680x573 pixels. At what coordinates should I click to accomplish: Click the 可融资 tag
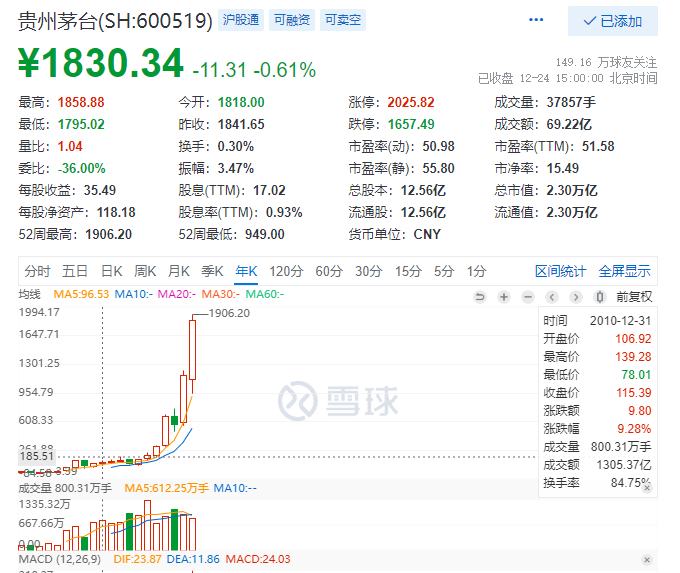(x=292, y=20)
